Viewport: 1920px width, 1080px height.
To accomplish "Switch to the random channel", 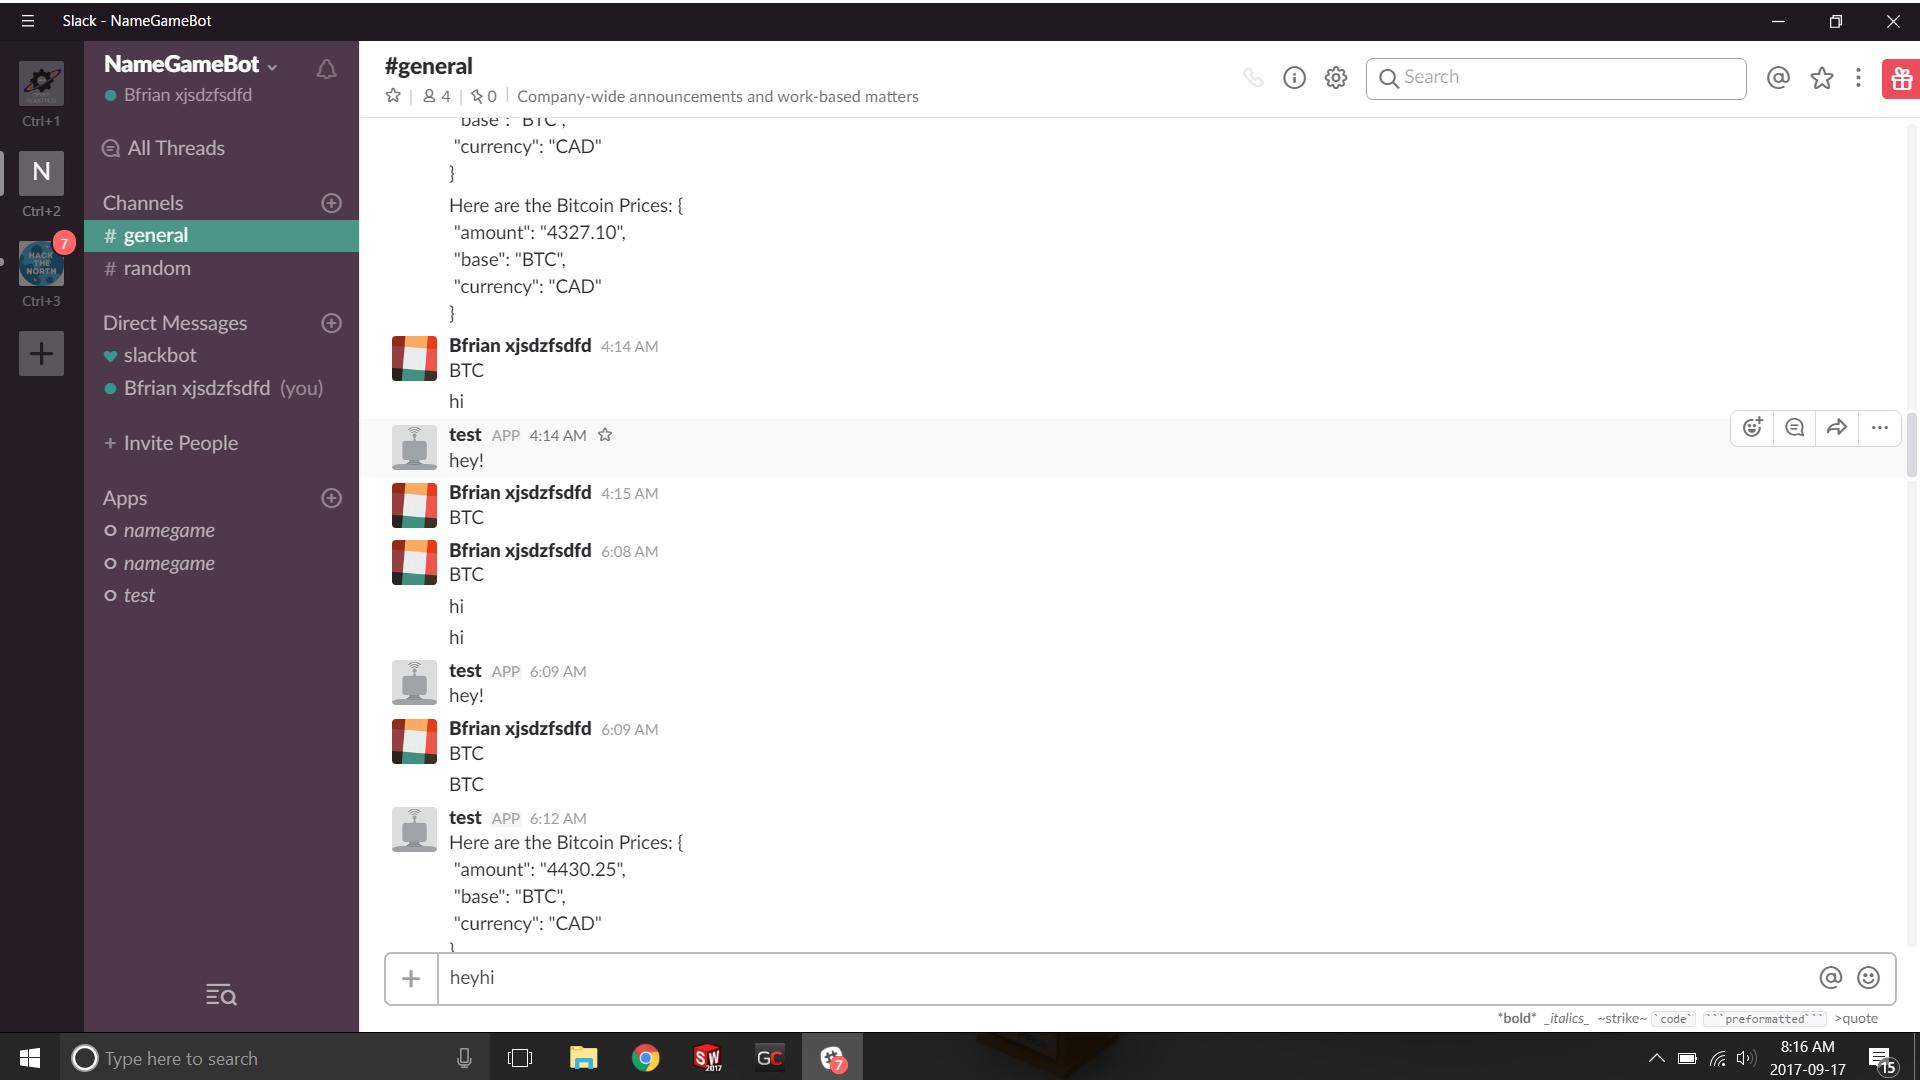I will (157, 268).
